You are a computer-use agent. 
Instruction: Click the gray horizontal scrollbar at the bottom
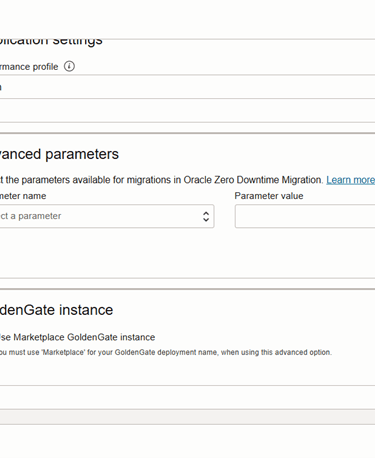[187, 417]
